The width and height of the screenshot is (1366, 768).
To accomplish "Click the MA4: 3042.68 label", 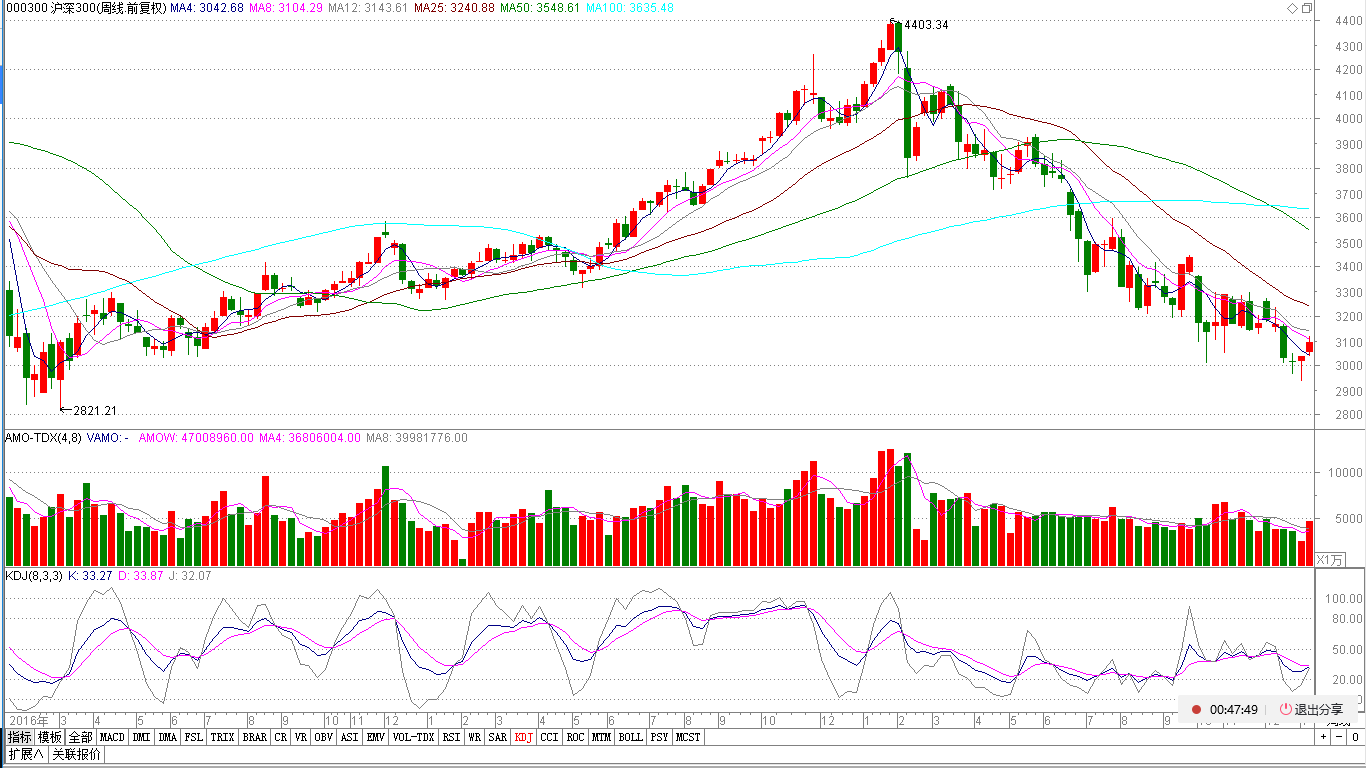I will click(207, 8).
